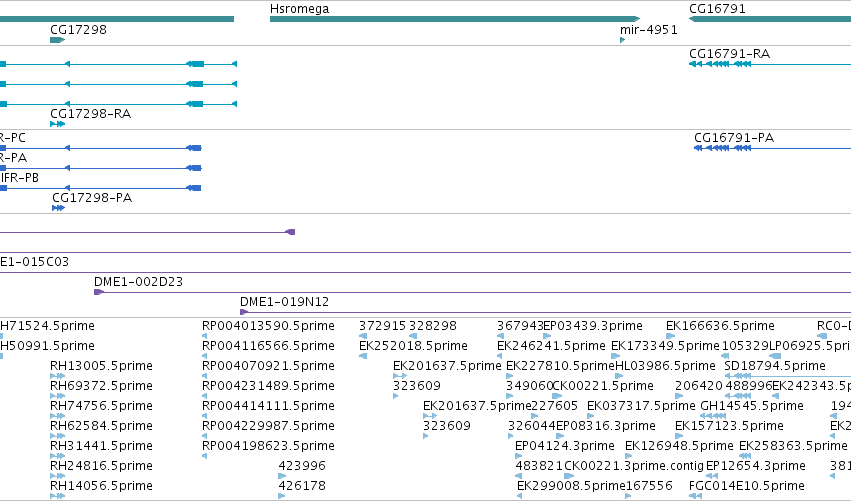Select the RP004013590.5prime feature label

tap(268, 326)
